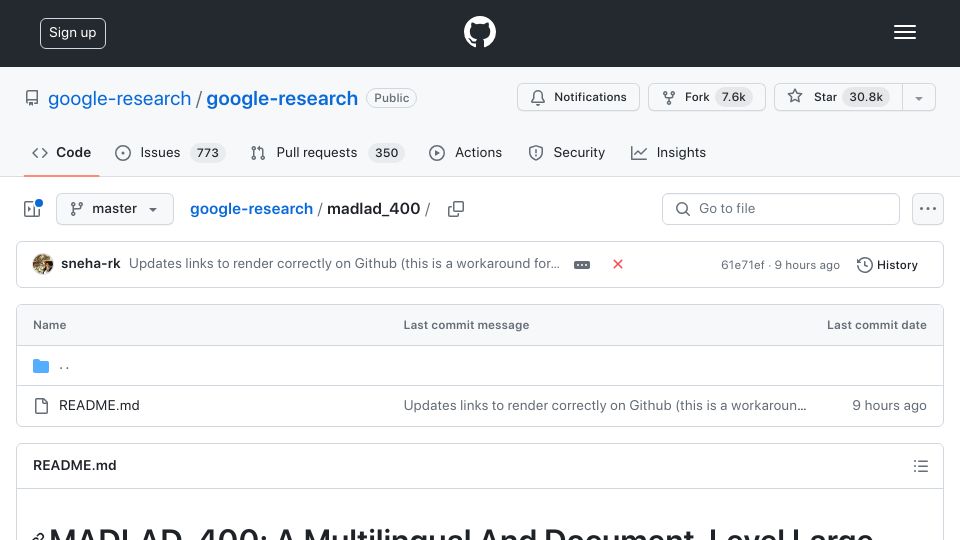Open the google-research repository name link
960x540 pixels.
[282, 99]
